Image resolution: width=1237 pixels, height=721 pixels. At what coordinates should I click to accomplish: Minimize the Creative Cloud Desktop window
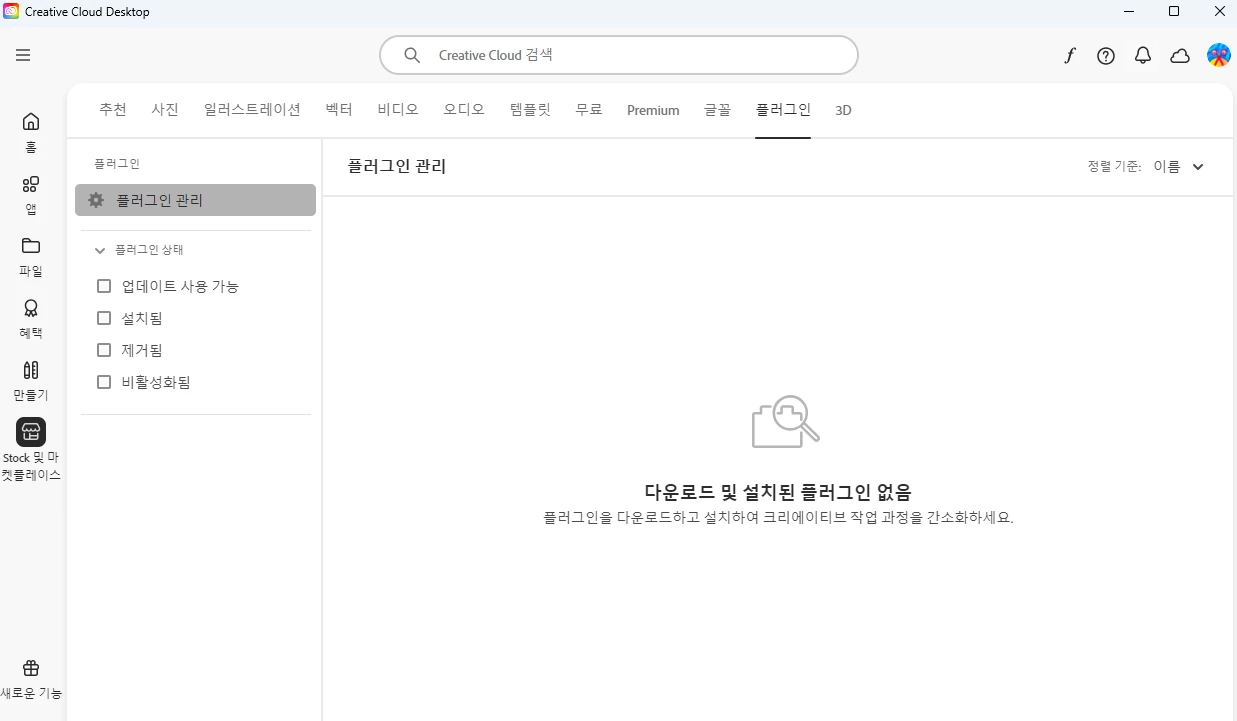coord(1128,11)
